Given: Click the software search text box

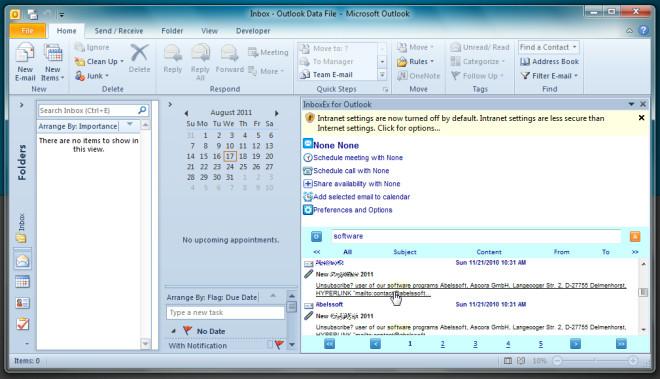Looking at the screenshot, I should (476, 236).
